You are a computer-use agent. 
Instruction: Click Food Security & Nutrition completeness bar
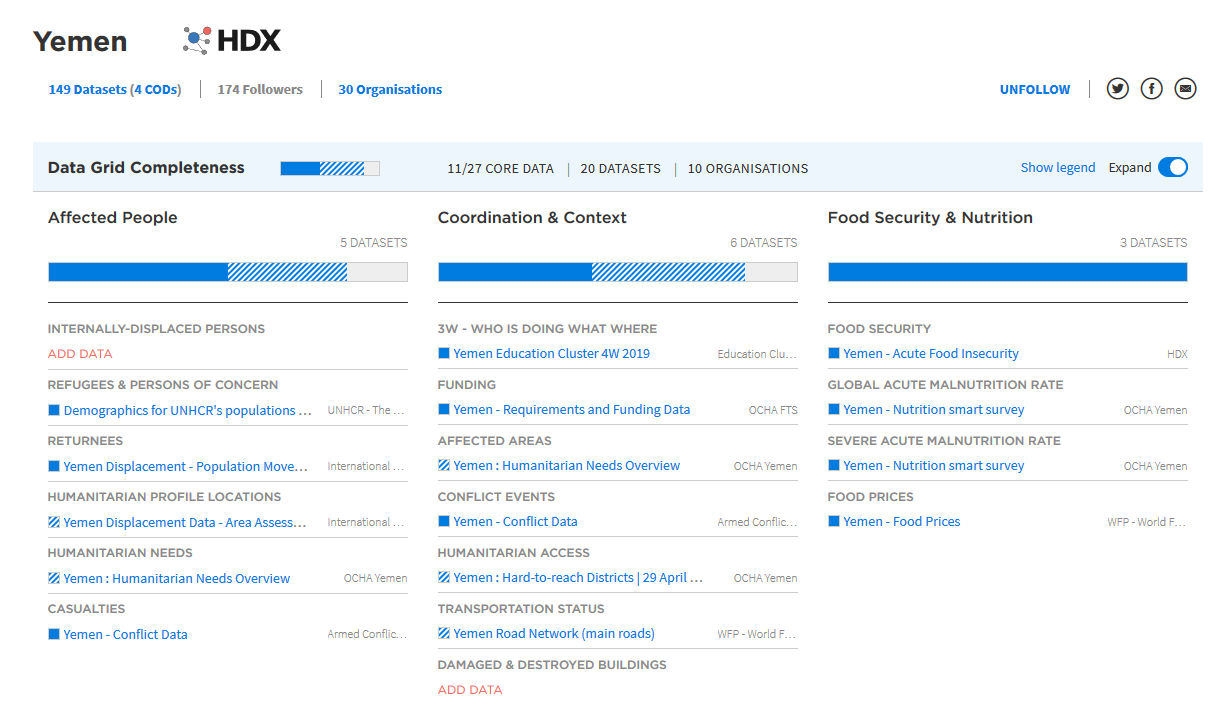(1008, 272)
